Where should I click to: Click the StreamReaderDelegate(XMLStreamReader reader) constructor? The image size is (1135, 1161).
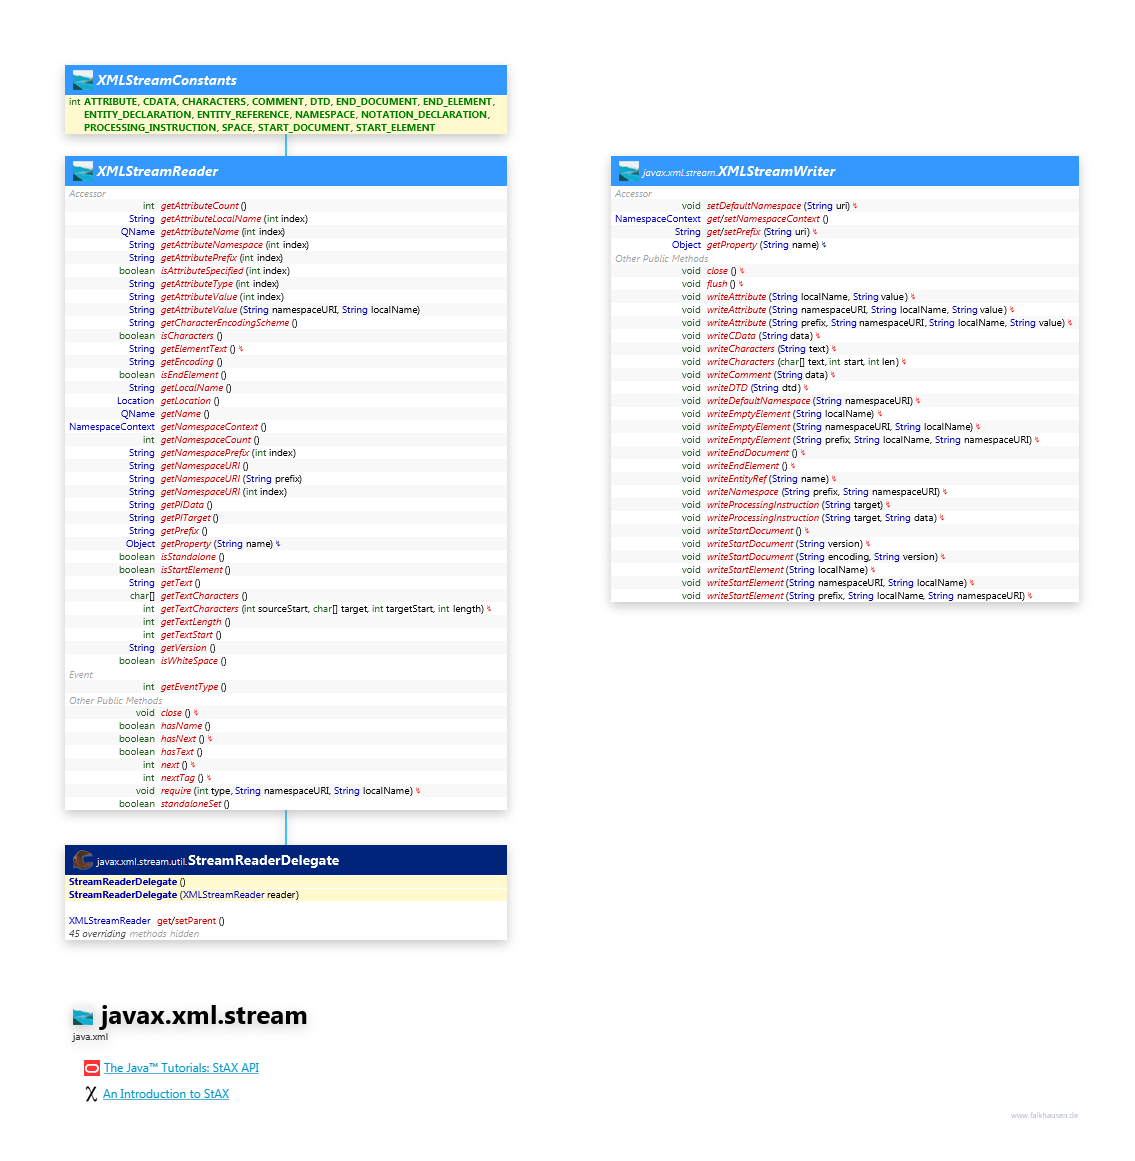tap(183, 895)
